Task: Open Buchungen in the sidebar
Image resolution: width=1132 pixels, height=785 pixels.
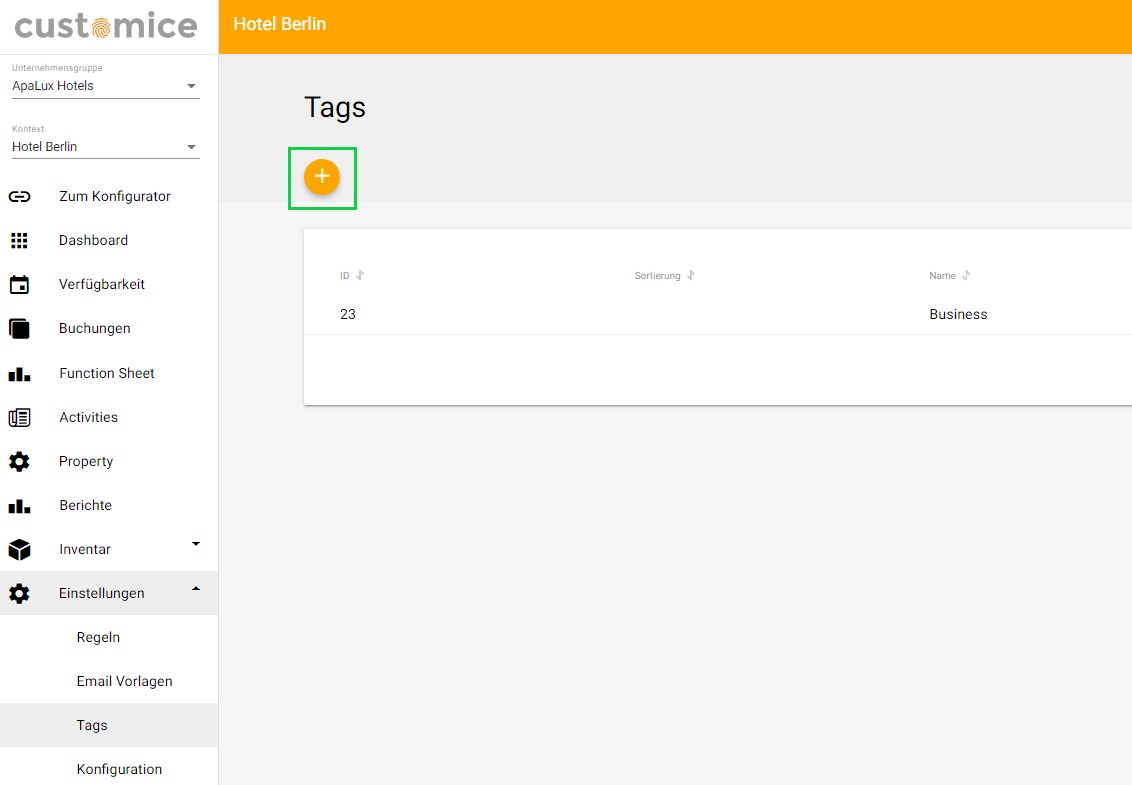Action: [95, 329]
